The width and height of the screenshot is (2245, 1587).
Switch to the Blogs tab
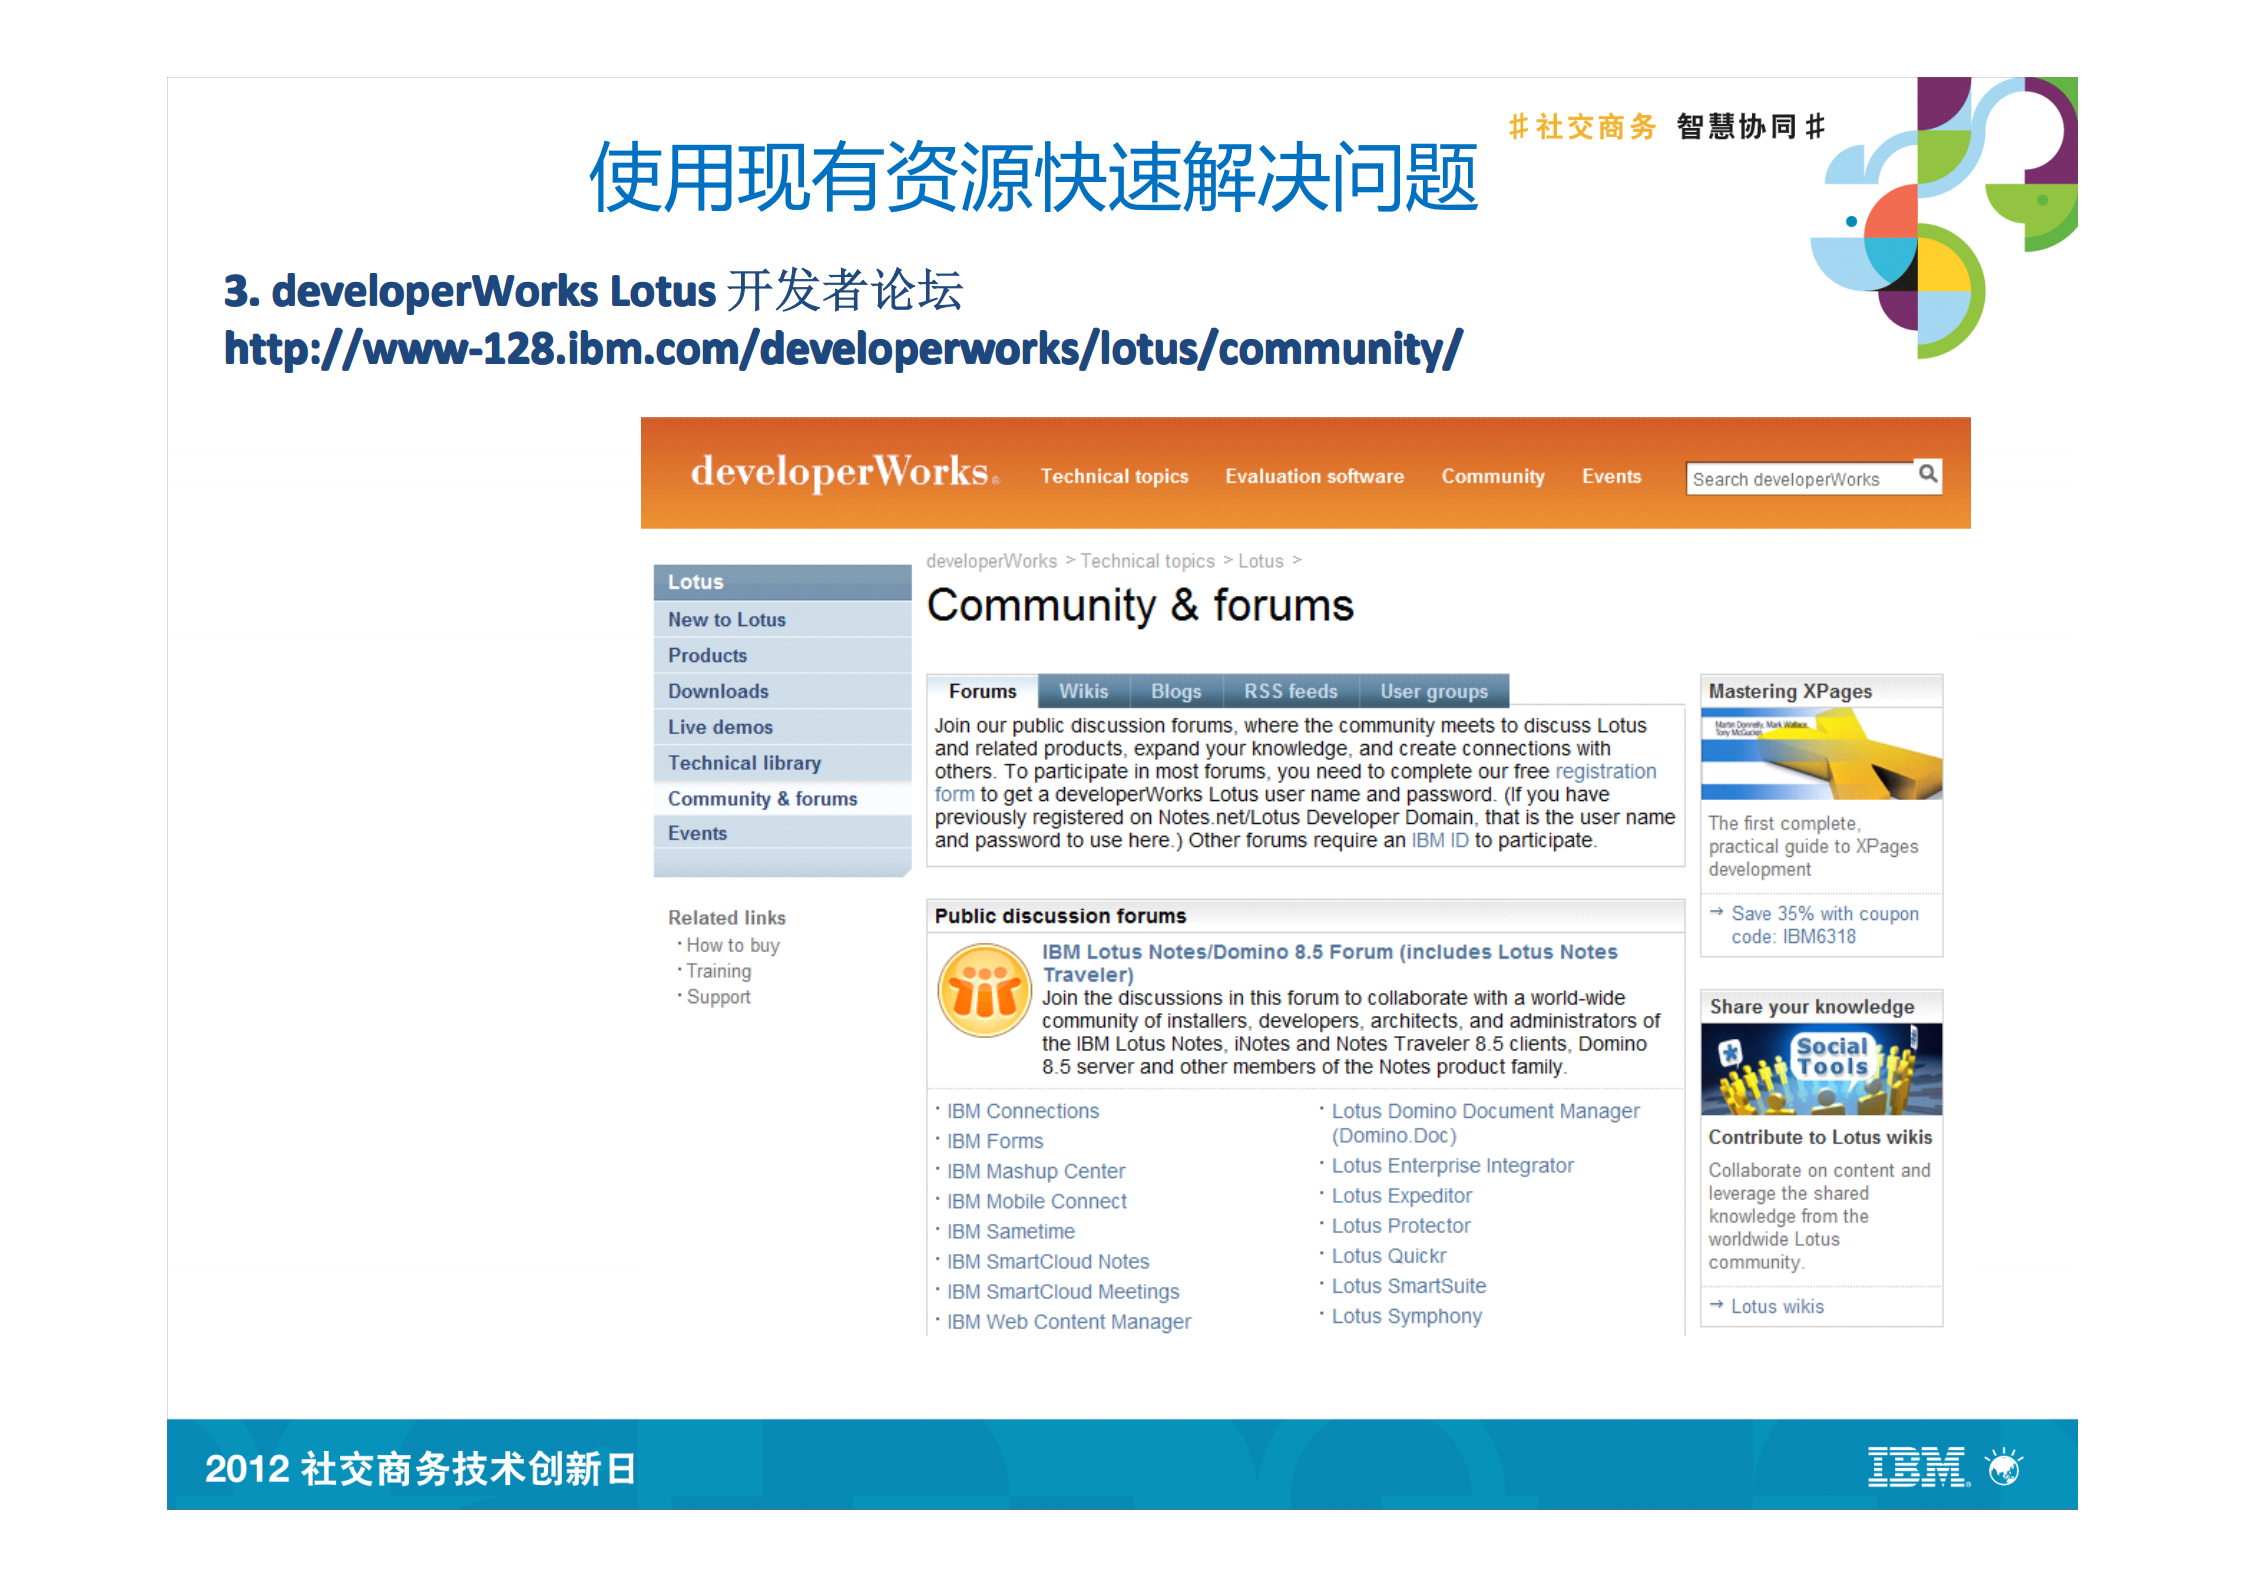point(1175,691)
